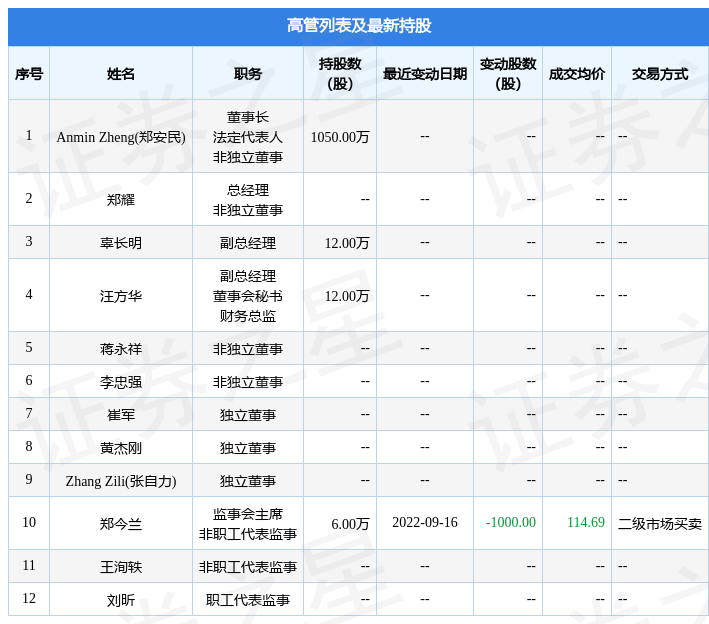709x624 pixels.
Task: Click the 董事长 法定代表人 position cell
Action: pyautogui.click(x=248, y=137)
